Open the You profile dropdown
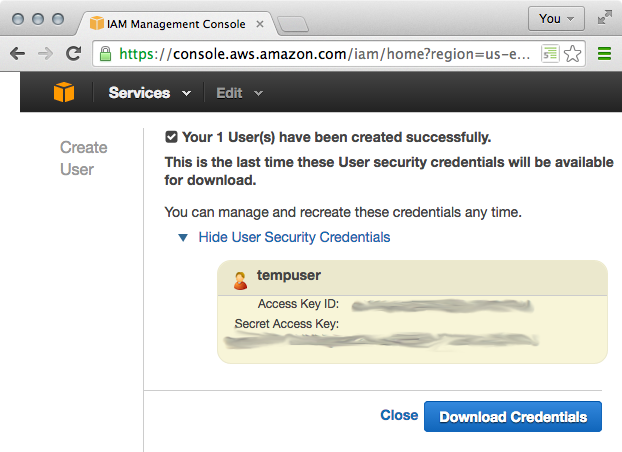Screen dimensions: 622x452 [x=556, y=19]
